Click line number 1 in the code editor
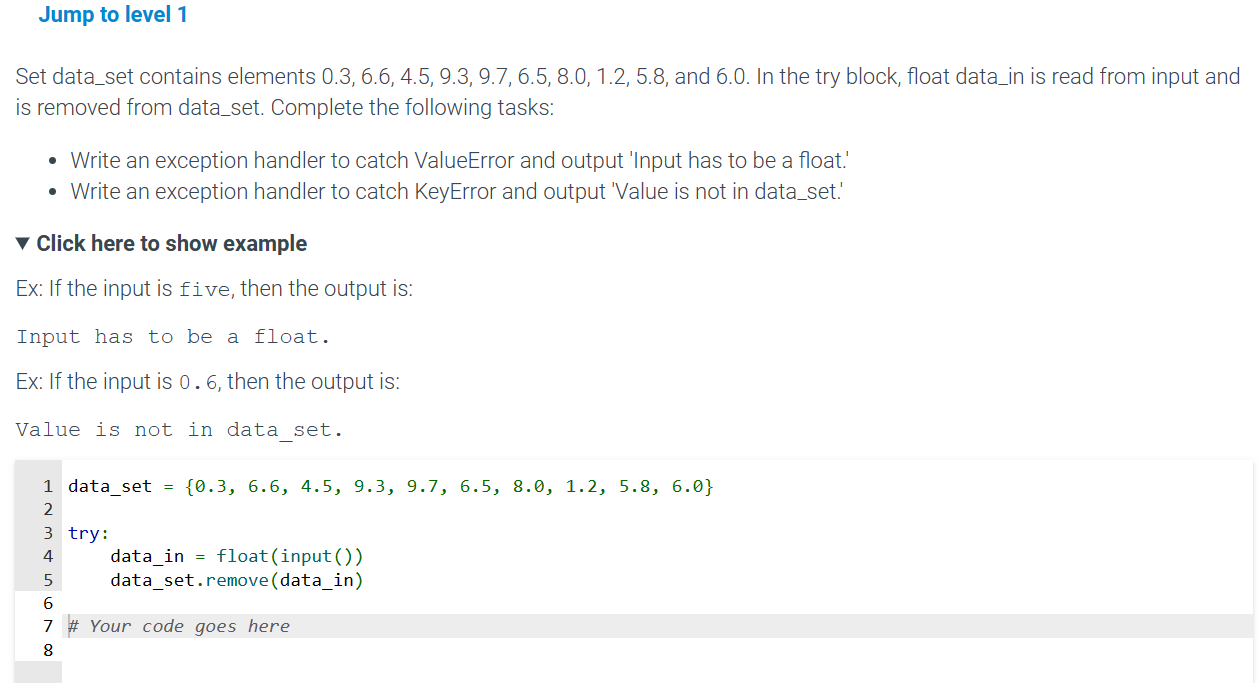 (47, 486)
